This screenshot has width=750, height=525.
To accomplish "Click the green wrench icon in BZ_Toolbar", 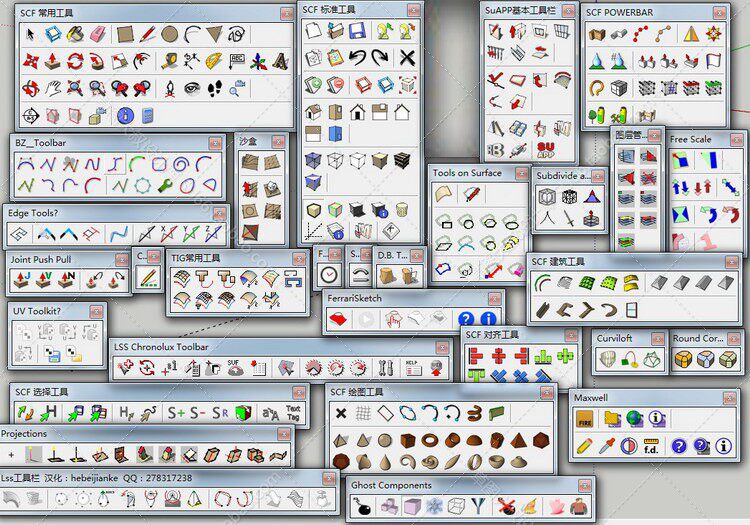I will tap(165, 186).
